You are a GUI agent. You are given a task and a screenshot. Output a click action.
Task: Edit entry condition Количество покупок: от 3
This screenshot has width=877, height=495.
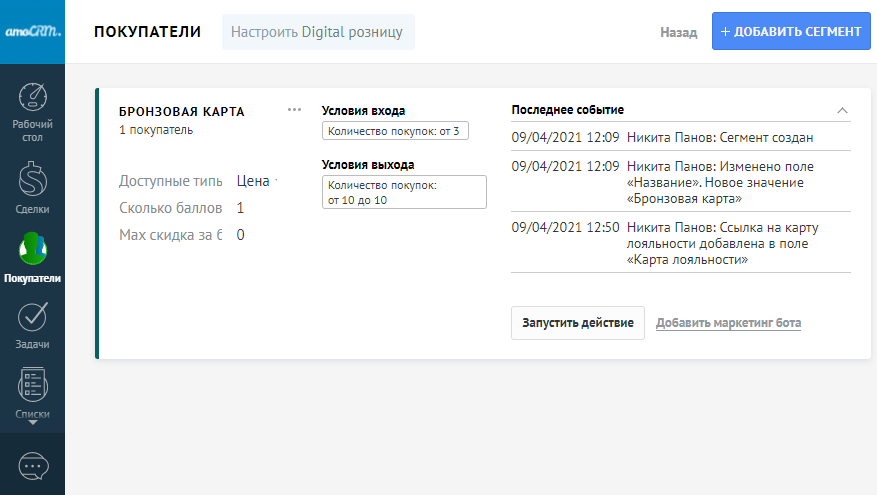coord(395,131)
